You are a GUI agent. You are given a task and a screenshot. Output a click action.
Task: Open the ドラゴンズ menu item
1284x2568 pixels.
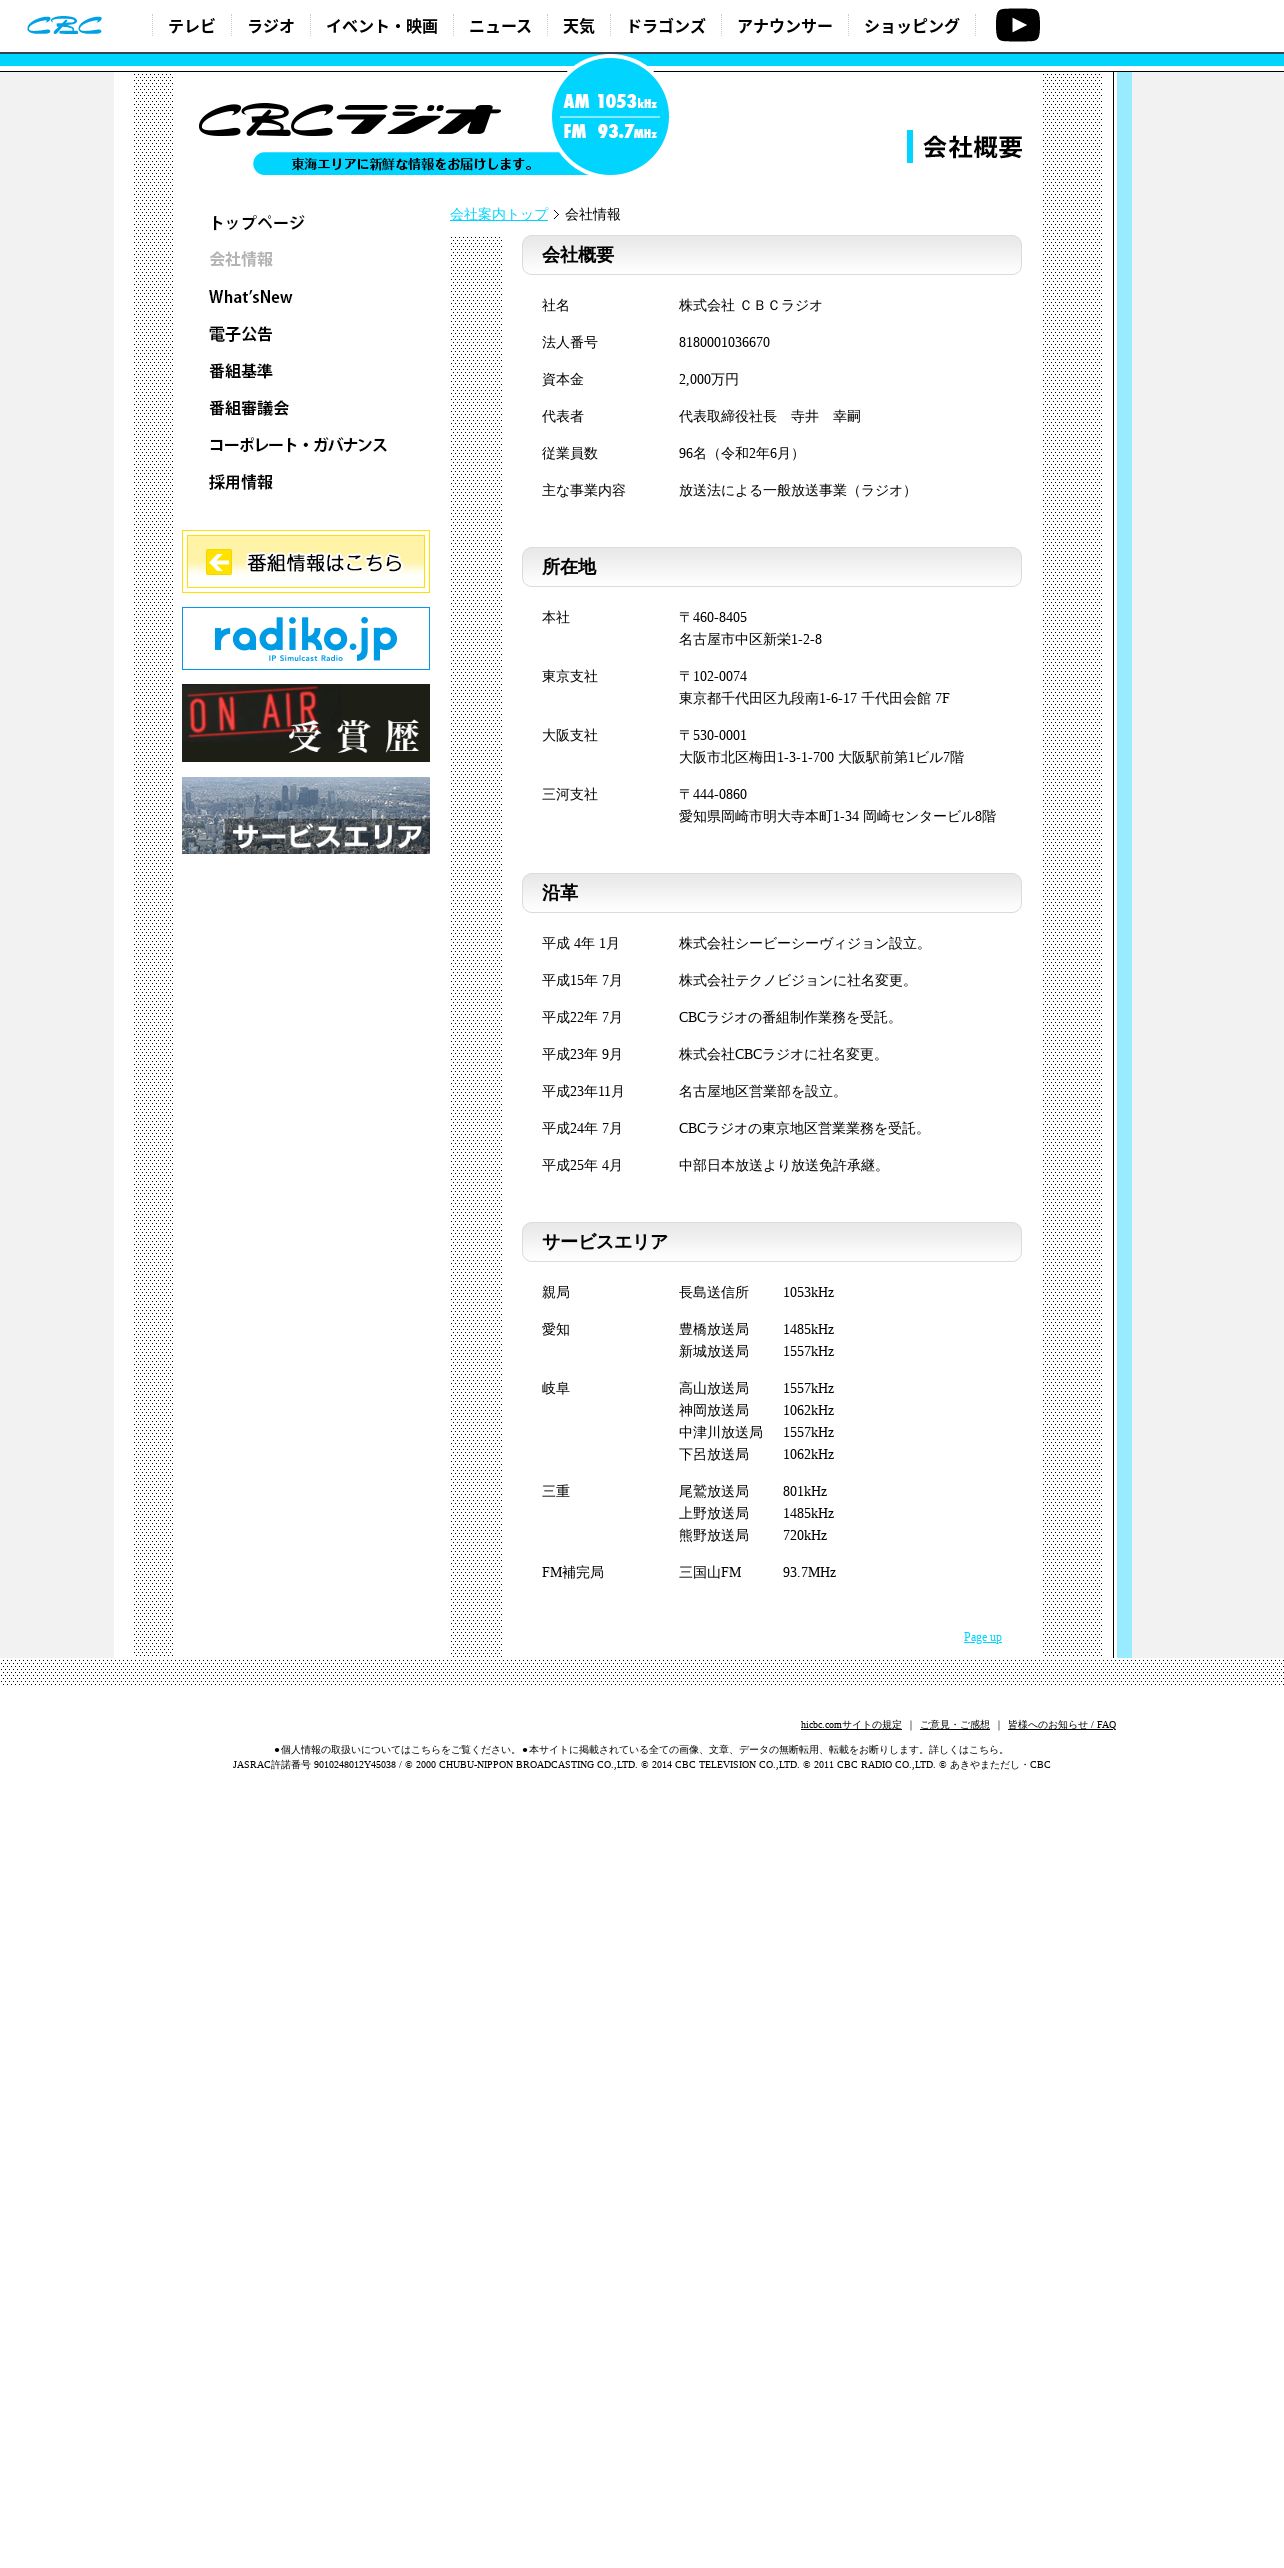[x=666, y=26]
